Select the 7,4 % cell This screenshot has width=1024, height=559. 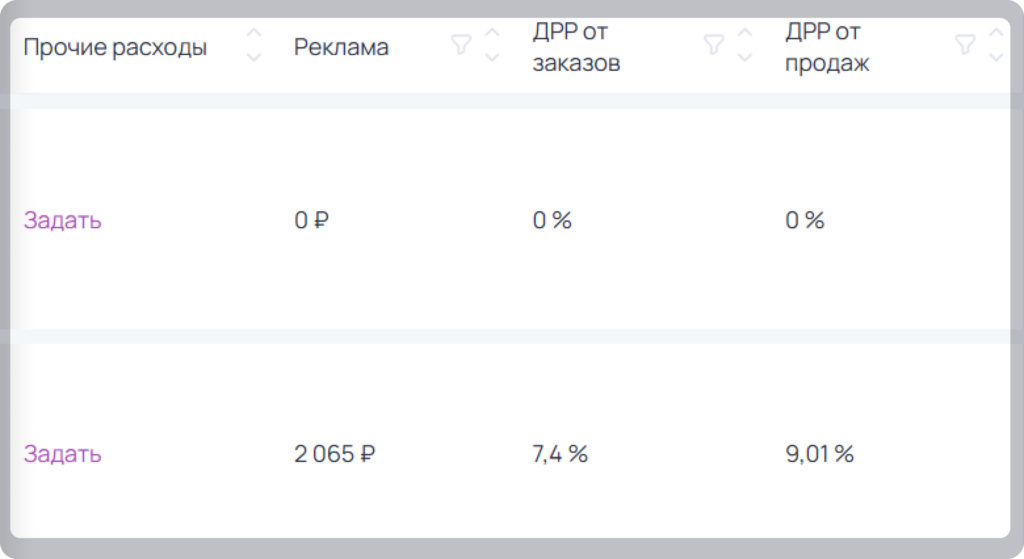pyautogui.click(x=560, y=454)
